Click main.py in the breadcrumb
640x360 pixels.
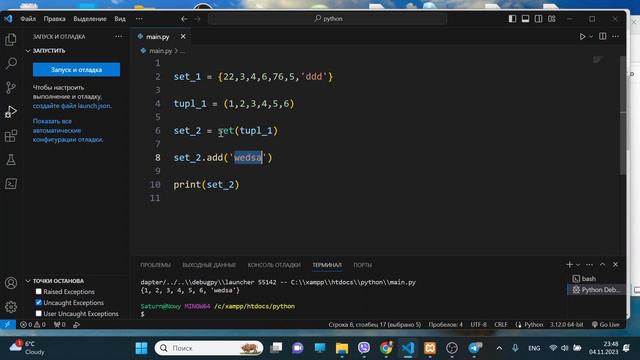click(160, 51)
